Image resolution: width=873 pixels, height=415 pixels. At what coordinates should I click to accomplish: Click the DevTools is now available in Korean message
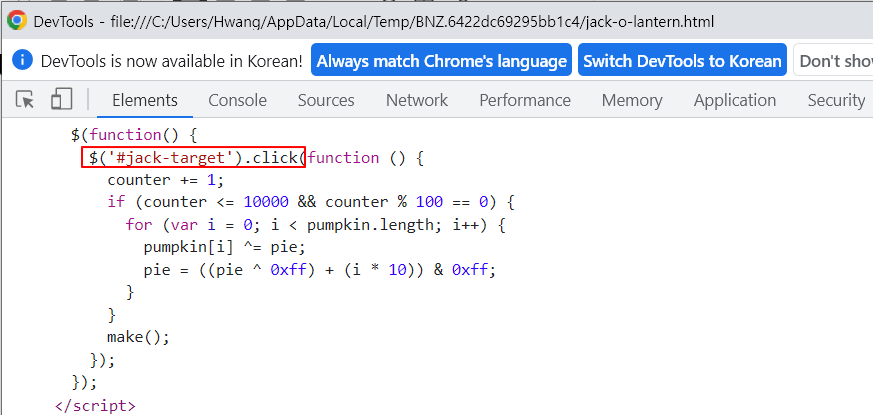coord(172,60)
